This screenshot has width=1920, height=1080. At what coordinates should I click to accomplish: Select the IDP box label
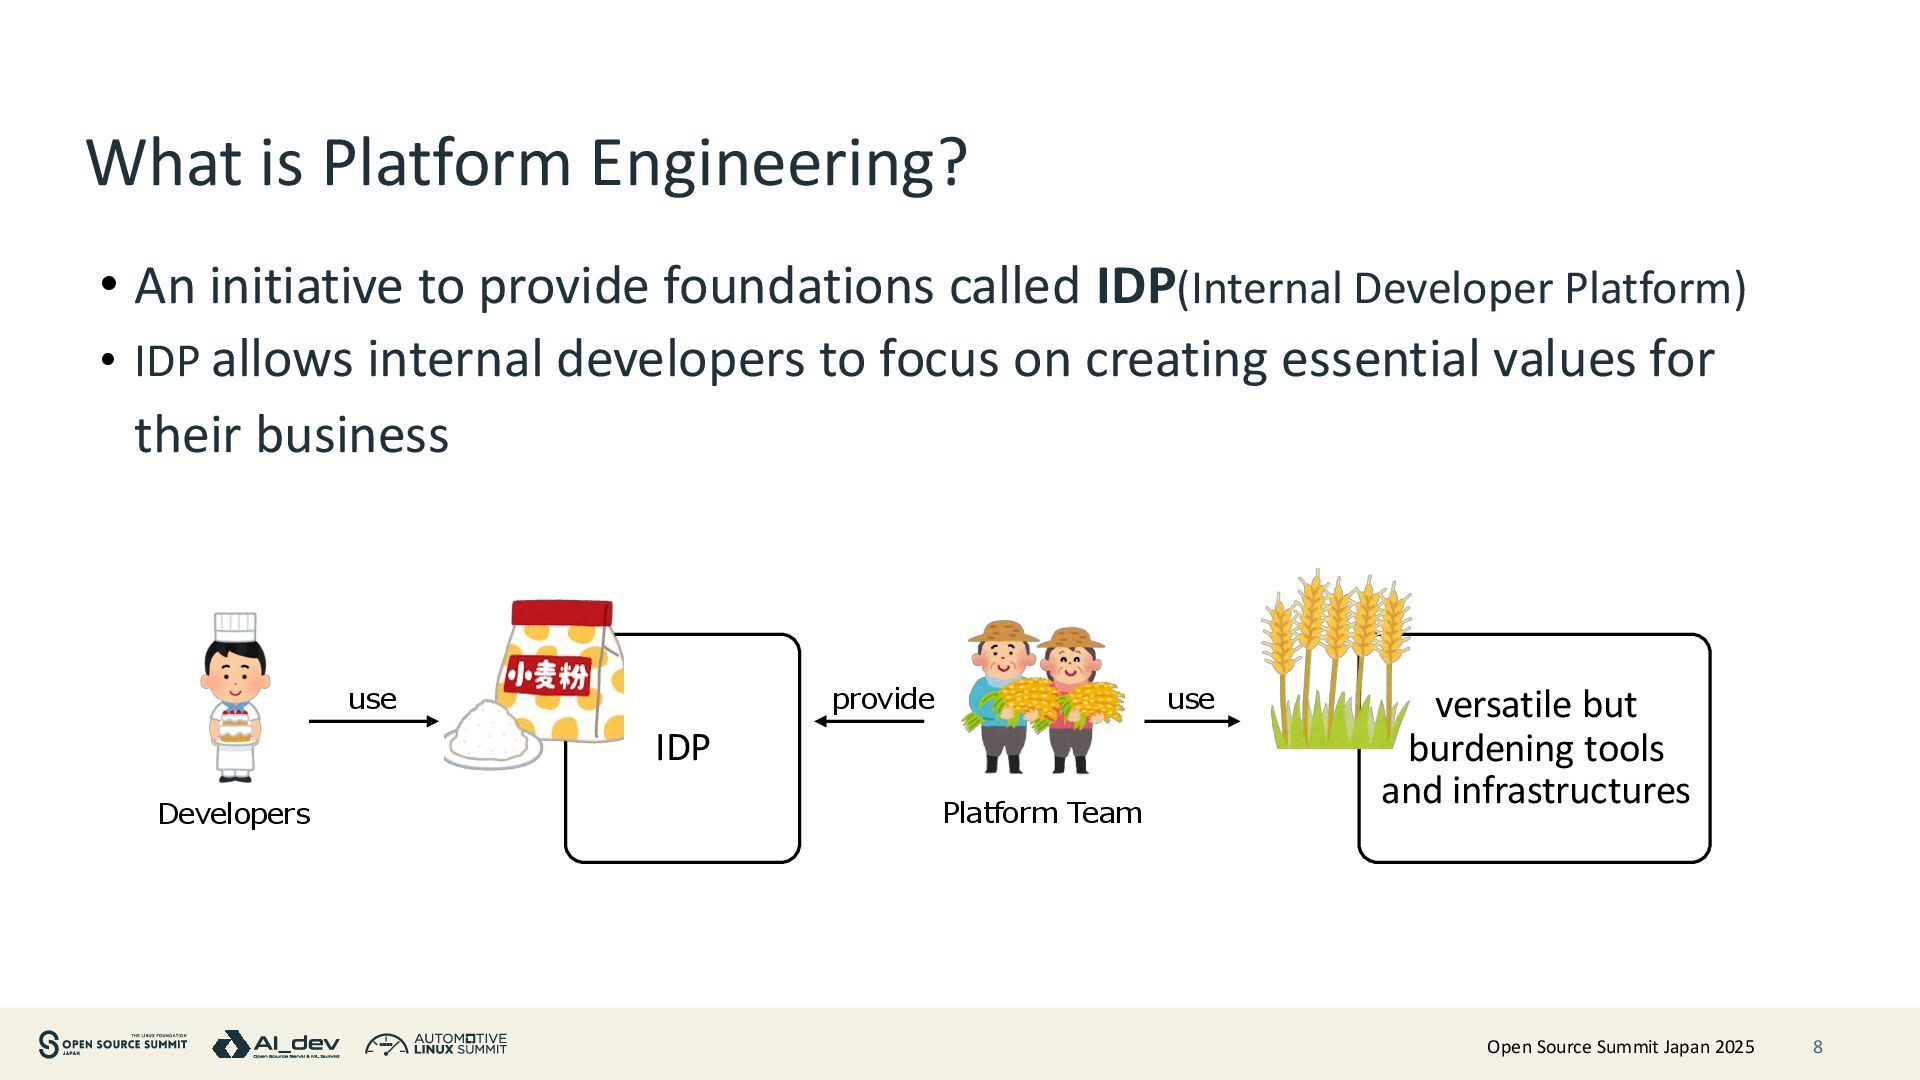point(682,748)
